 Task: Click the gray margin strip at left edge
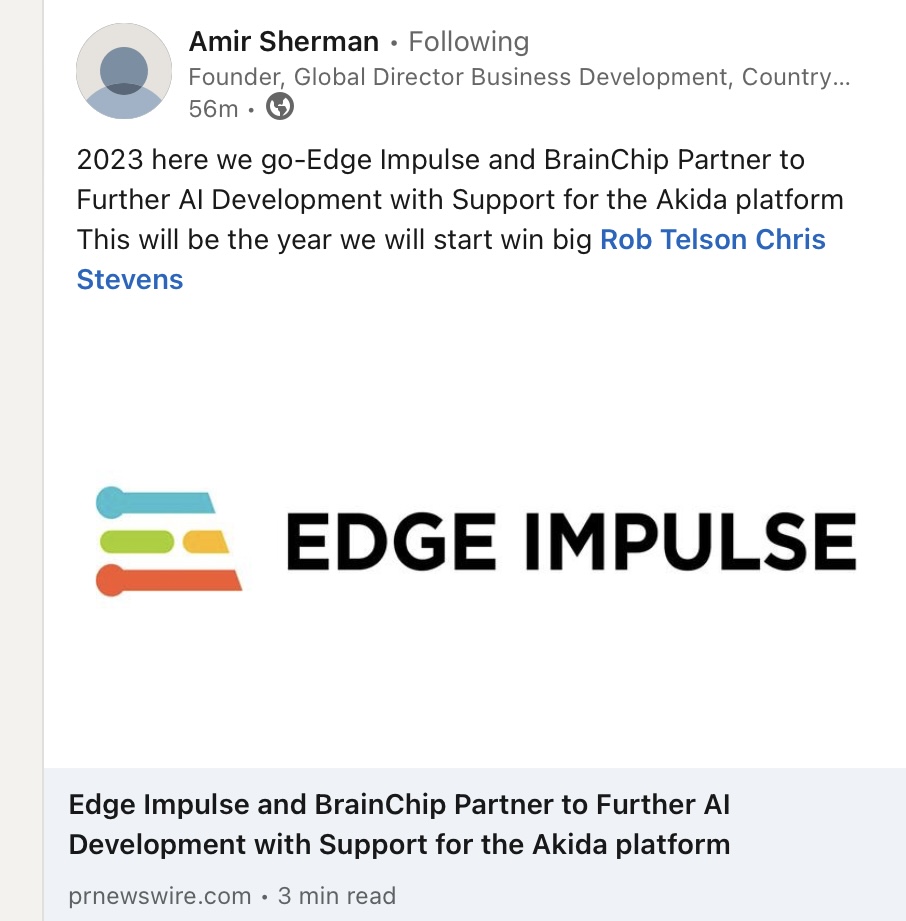(x=21, y=460)
